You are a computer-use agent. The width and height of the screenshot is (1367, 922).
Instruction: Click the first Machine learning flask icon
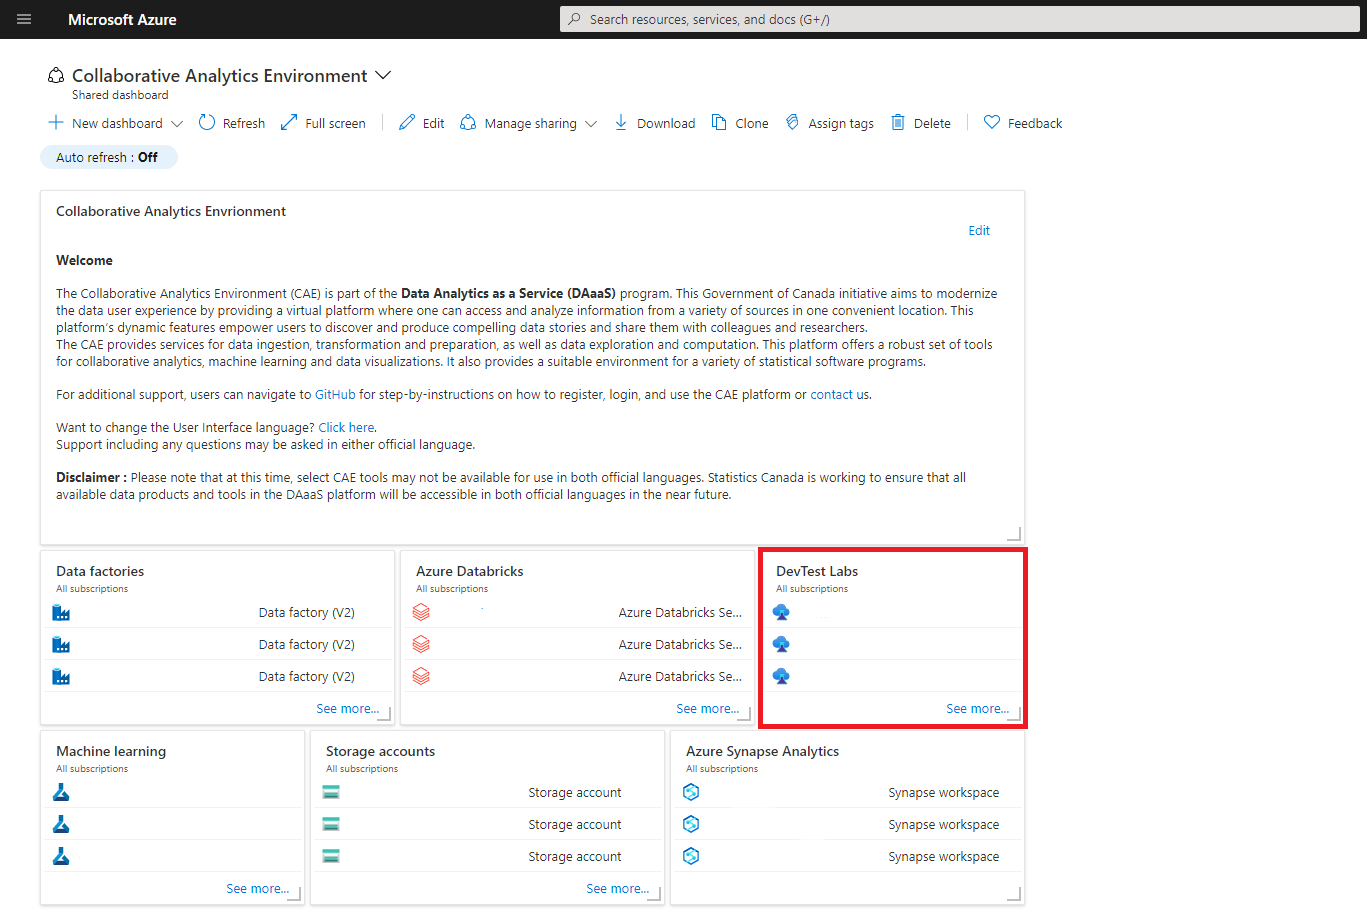pos(61,792)
